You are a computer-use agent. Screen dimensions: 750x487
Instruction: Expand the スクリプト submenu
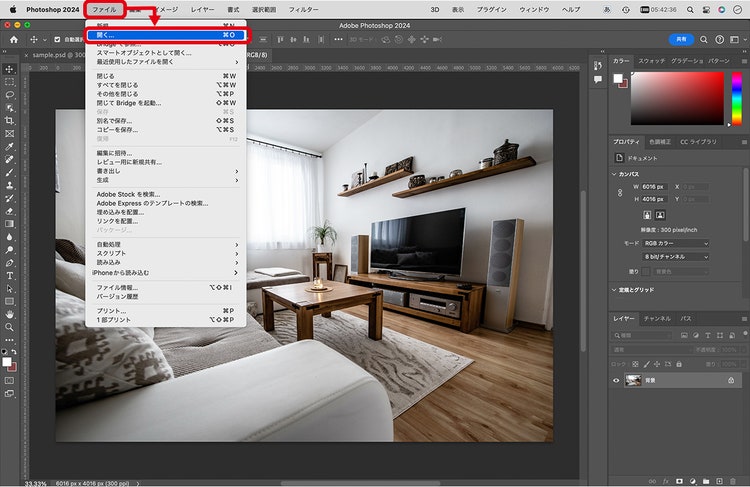(166, 254)
